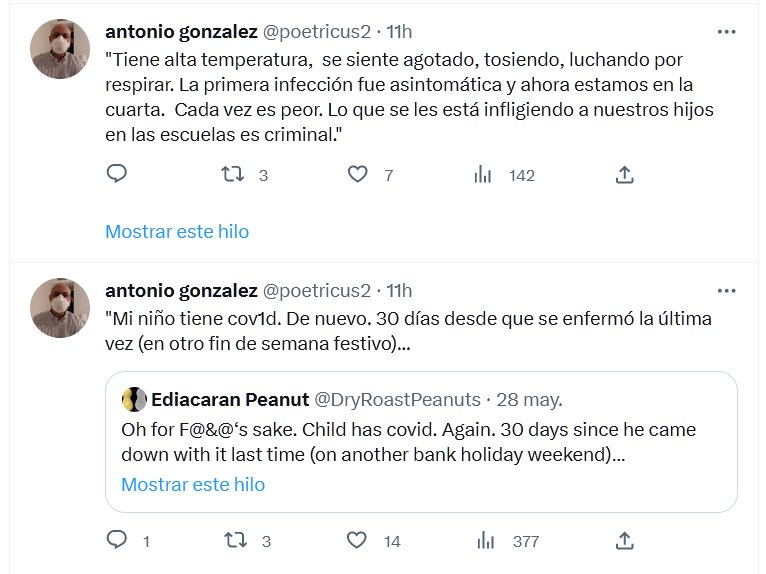Share the second tweet
Screen dimensions: 766x574
tap(624, 541)
